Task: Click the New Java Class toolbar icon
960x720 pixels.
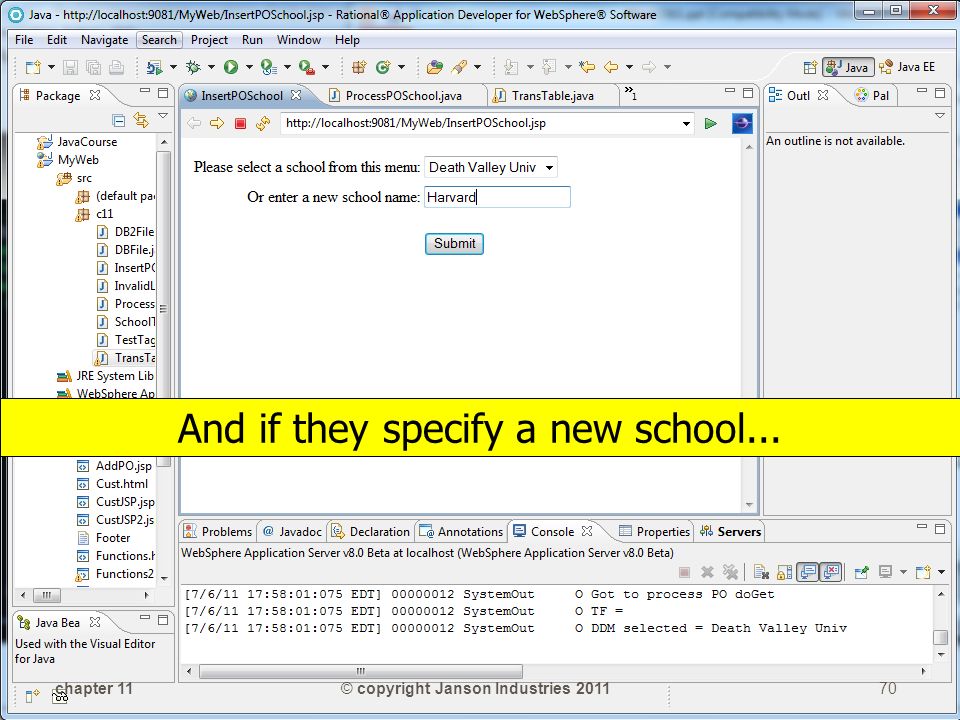Action: (383, 67)
